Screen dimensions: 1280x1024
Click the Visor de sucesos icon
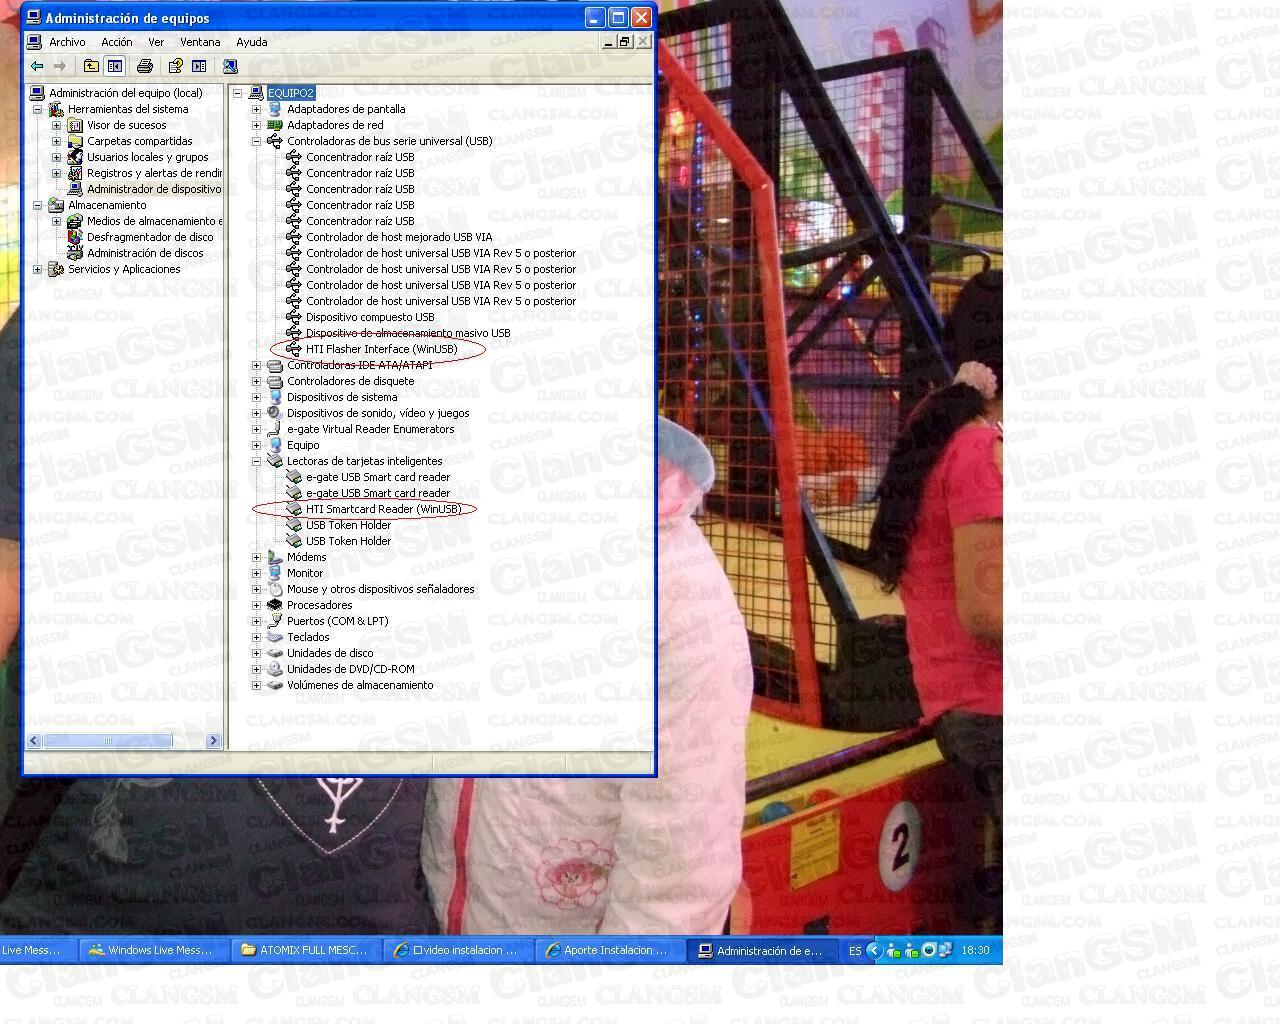(x=75, y=125)
